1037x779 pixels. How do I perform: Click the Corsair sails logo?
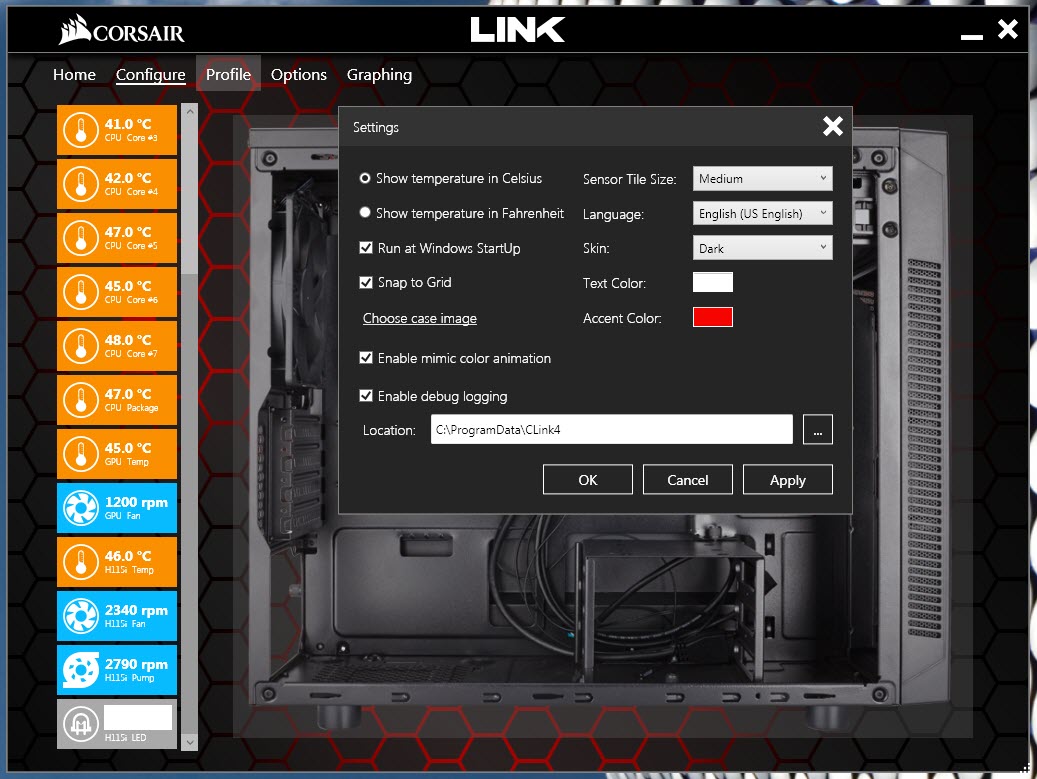[x=74, y=30]
